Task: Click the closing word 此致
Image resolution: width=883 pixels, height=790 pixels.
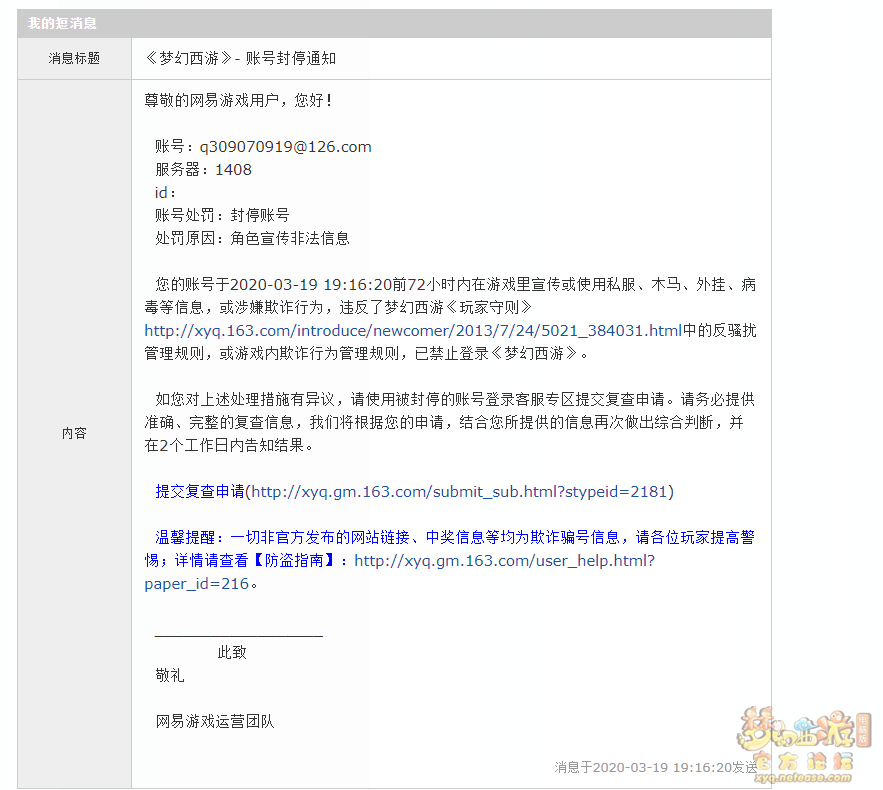Action: [232, 653]
